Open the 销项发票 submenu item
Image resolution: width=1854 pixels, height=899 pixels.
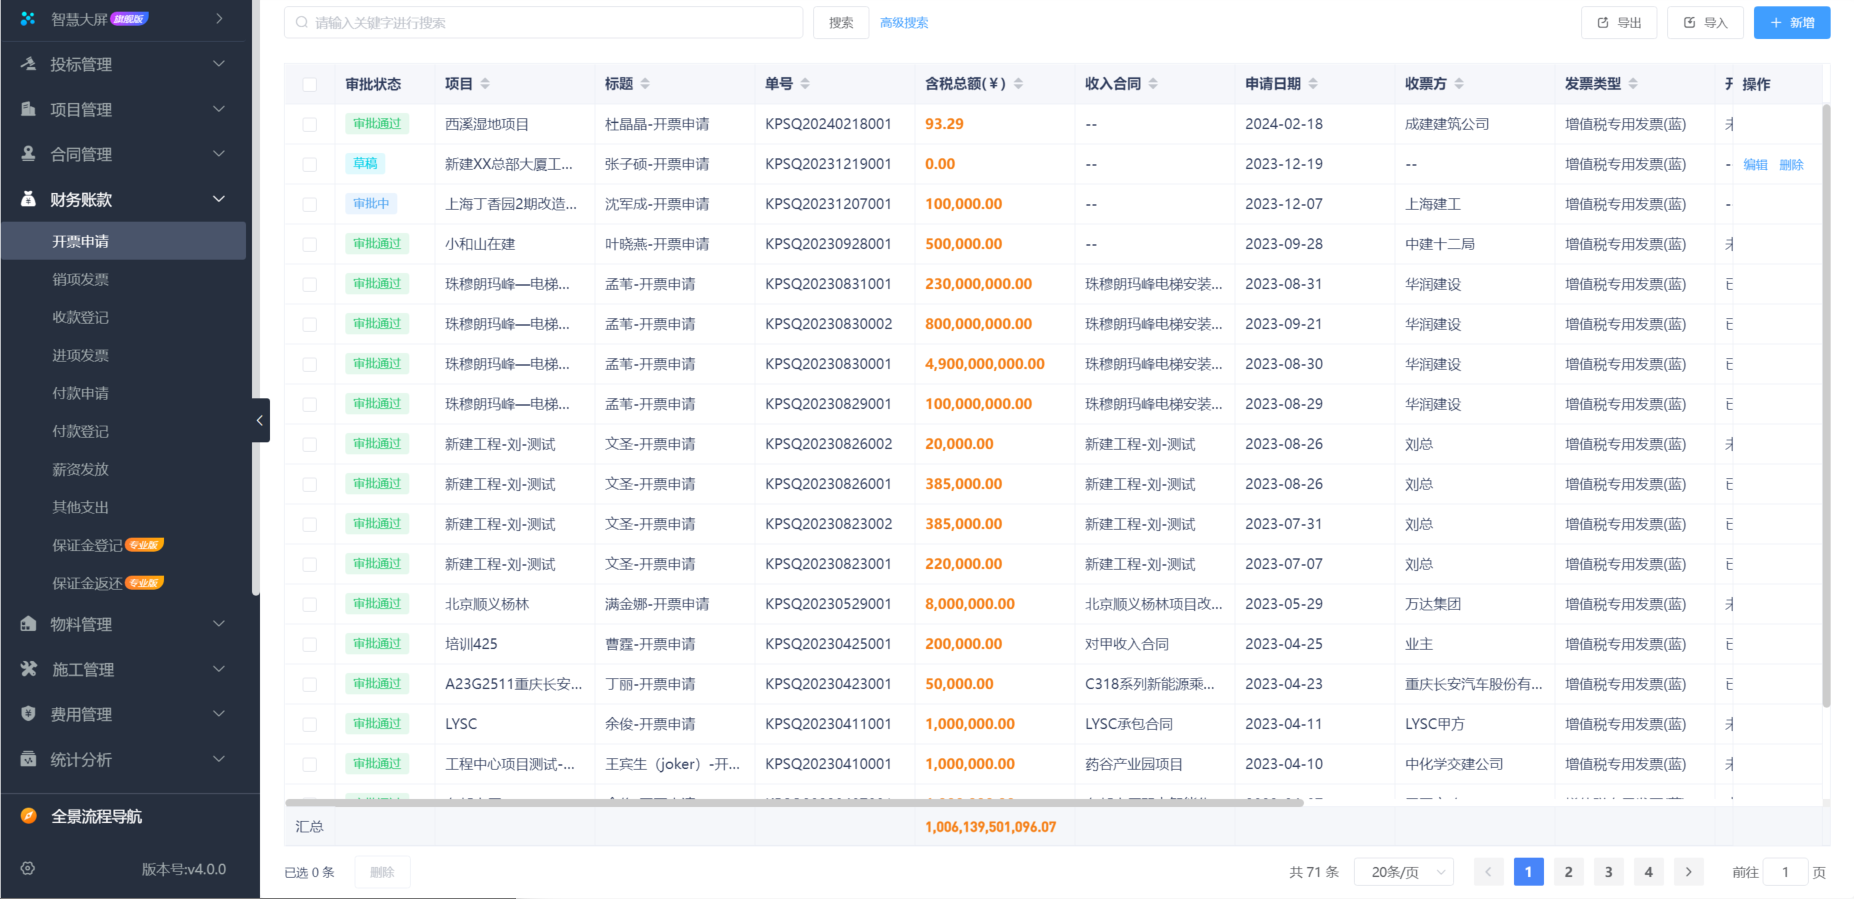(x=81, y=280)
